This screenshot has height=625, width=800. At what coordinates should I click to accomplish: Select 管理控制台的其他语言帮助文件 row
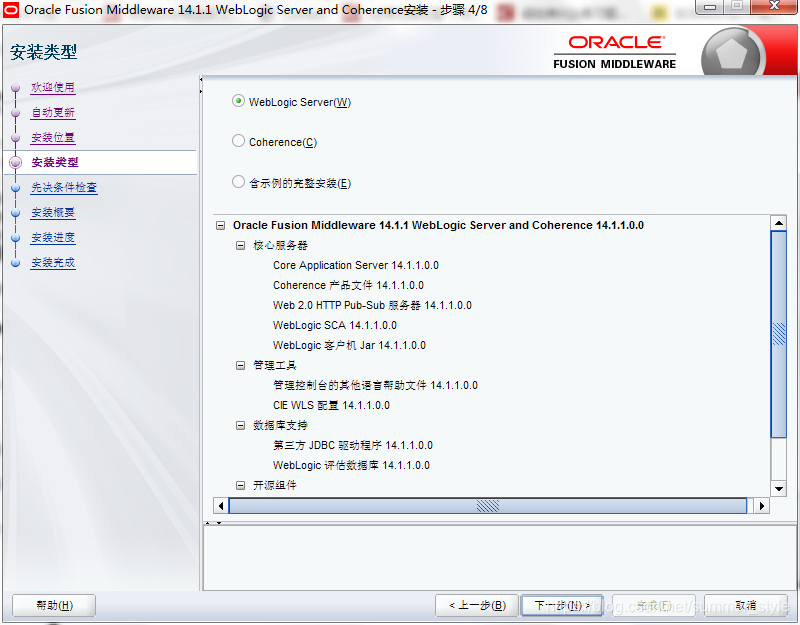coord(376,385)
